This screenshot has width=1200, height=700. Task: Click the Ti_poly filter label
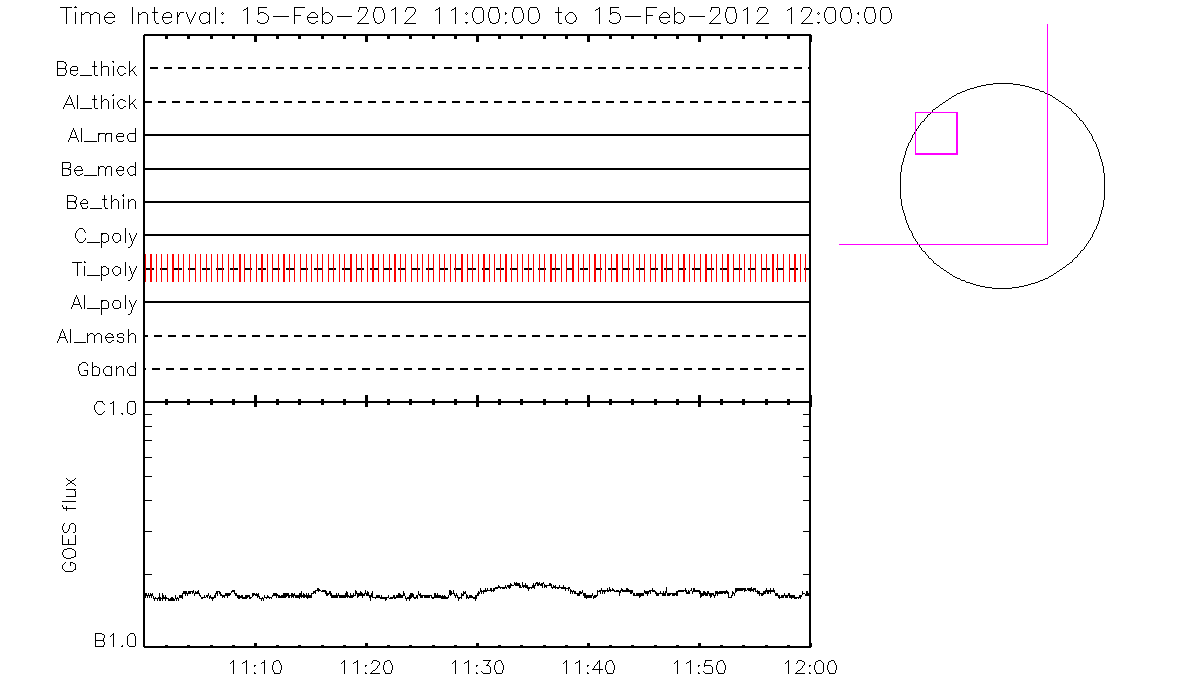click(103, 270)
